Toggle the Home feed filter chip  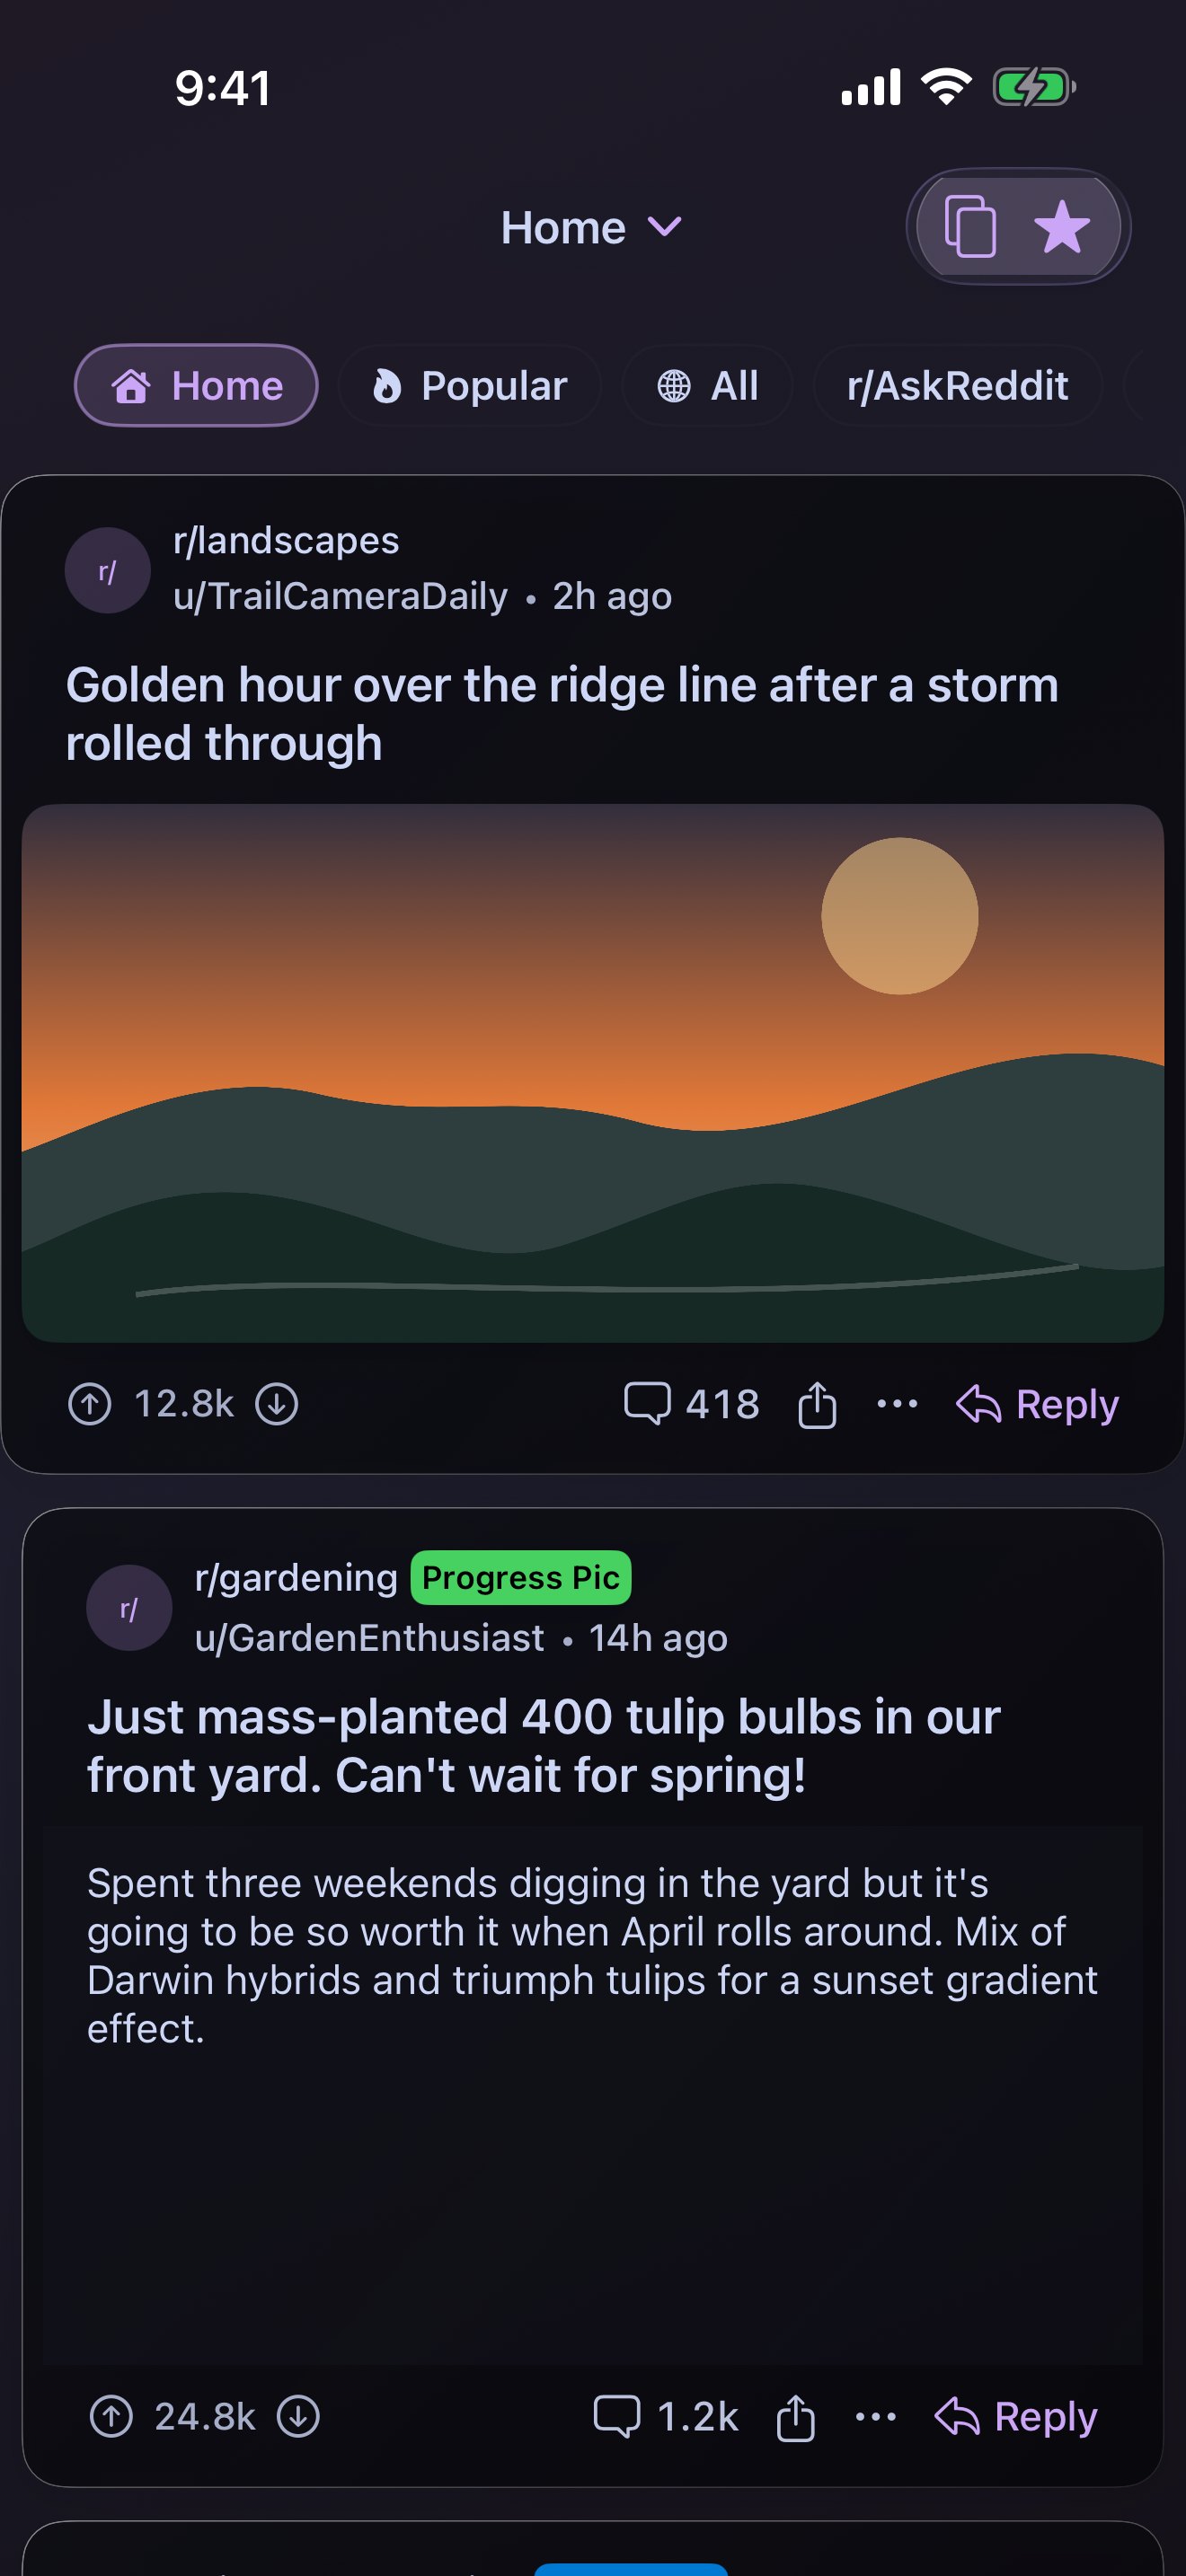pyautogui.click(x=196, y=385)
